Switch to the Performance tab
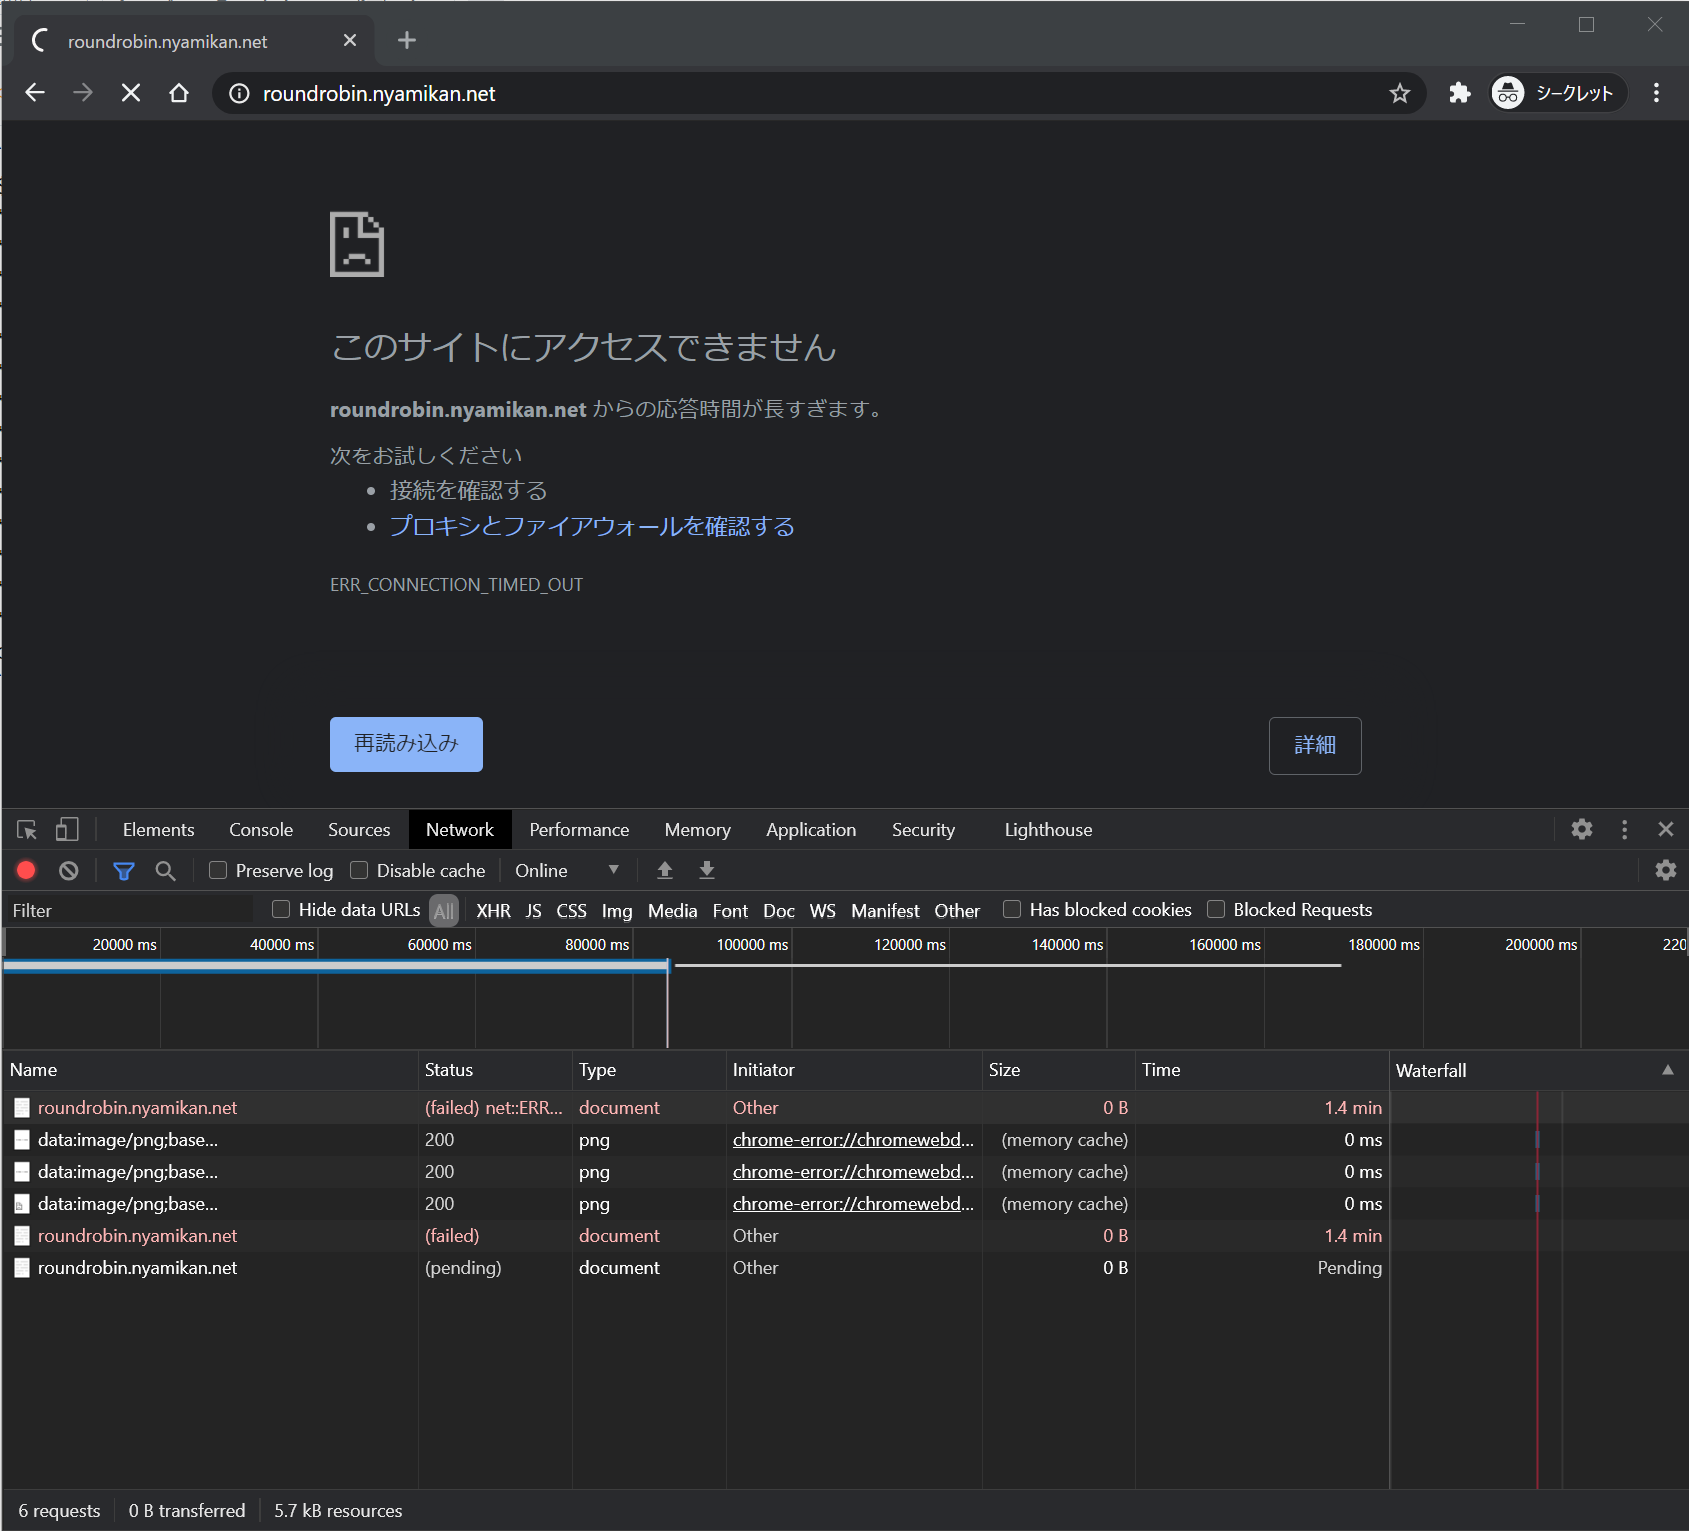The width and height of the screenshot is (1689, 1531). (579, 829)
